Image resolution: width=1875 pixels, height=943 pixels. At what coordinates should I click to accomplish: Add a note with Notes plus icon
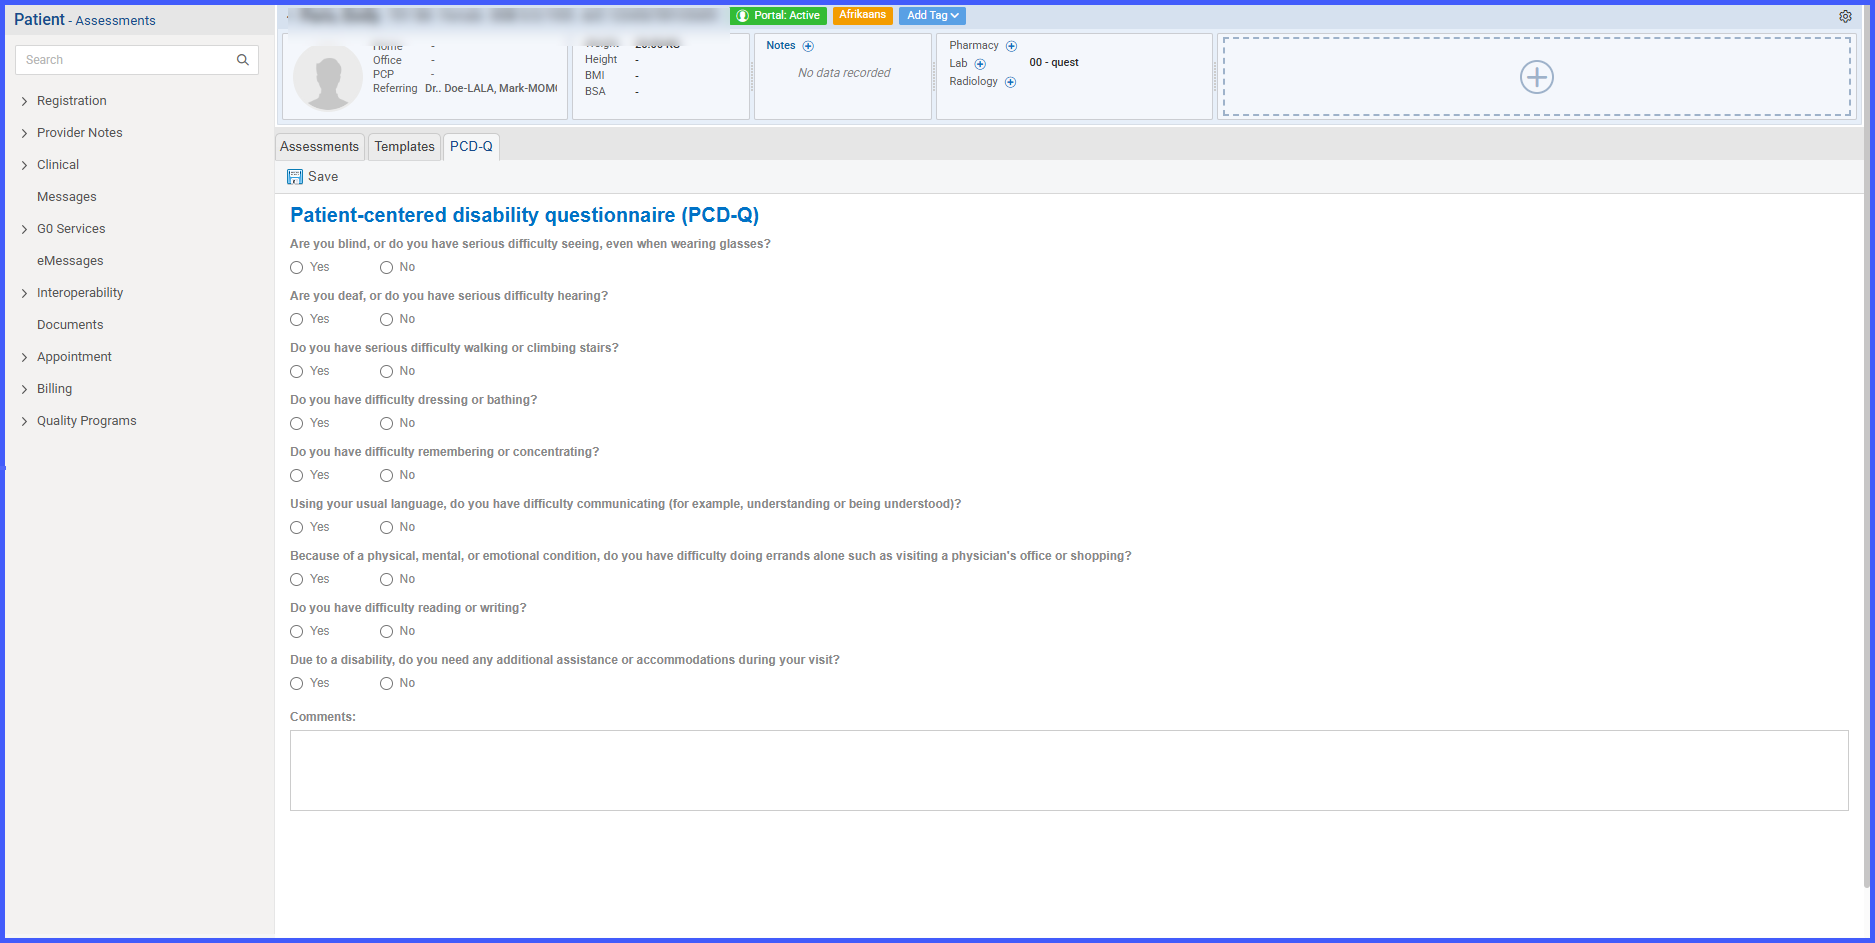[x=808, y=46]
